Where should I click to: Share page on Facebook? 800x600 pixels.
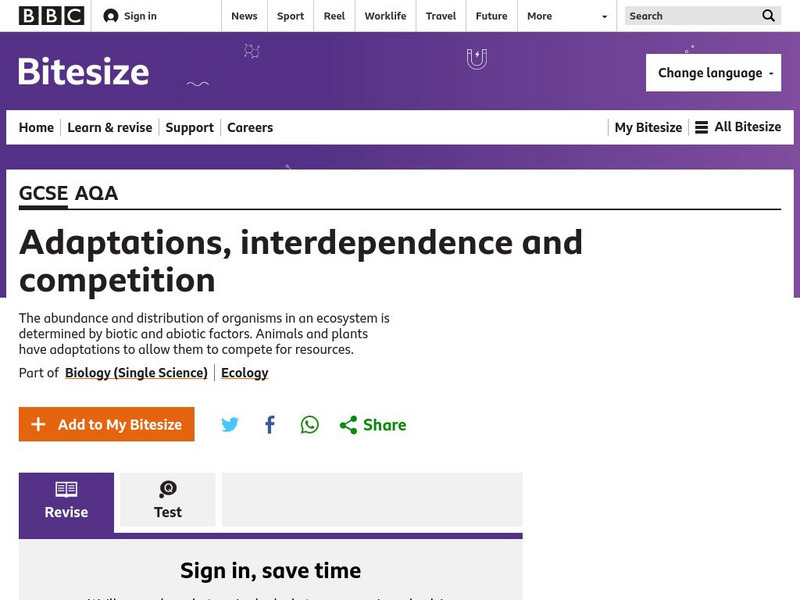[x=270, y=425]
